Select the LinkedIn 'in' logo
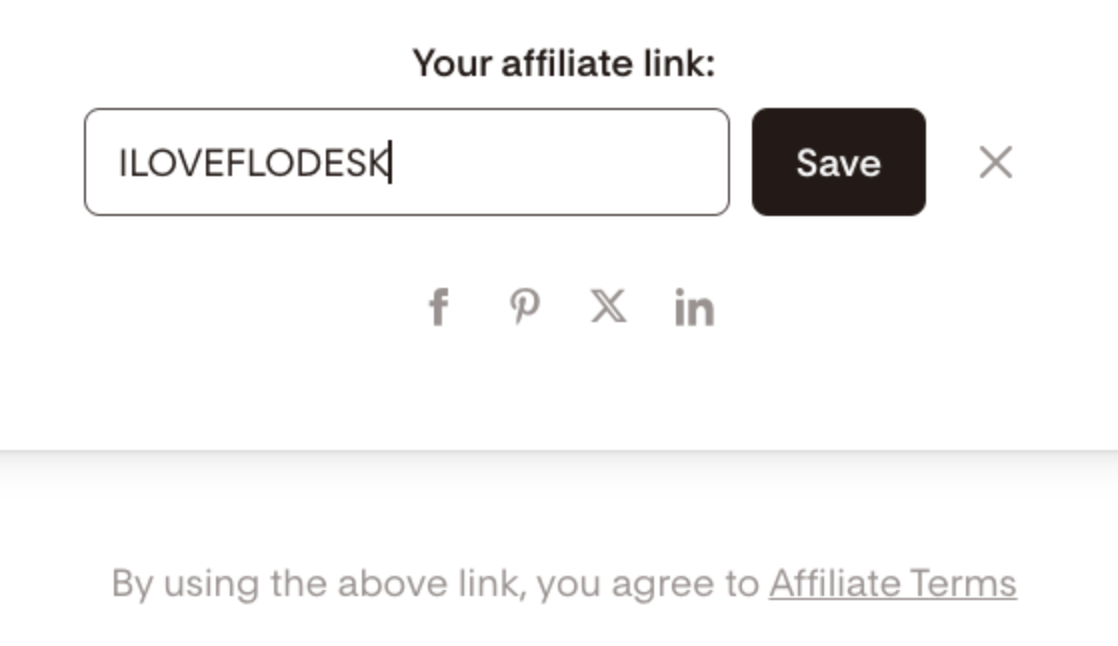The height and width of the screenshot is (646, 1118). tap(694, 308)
